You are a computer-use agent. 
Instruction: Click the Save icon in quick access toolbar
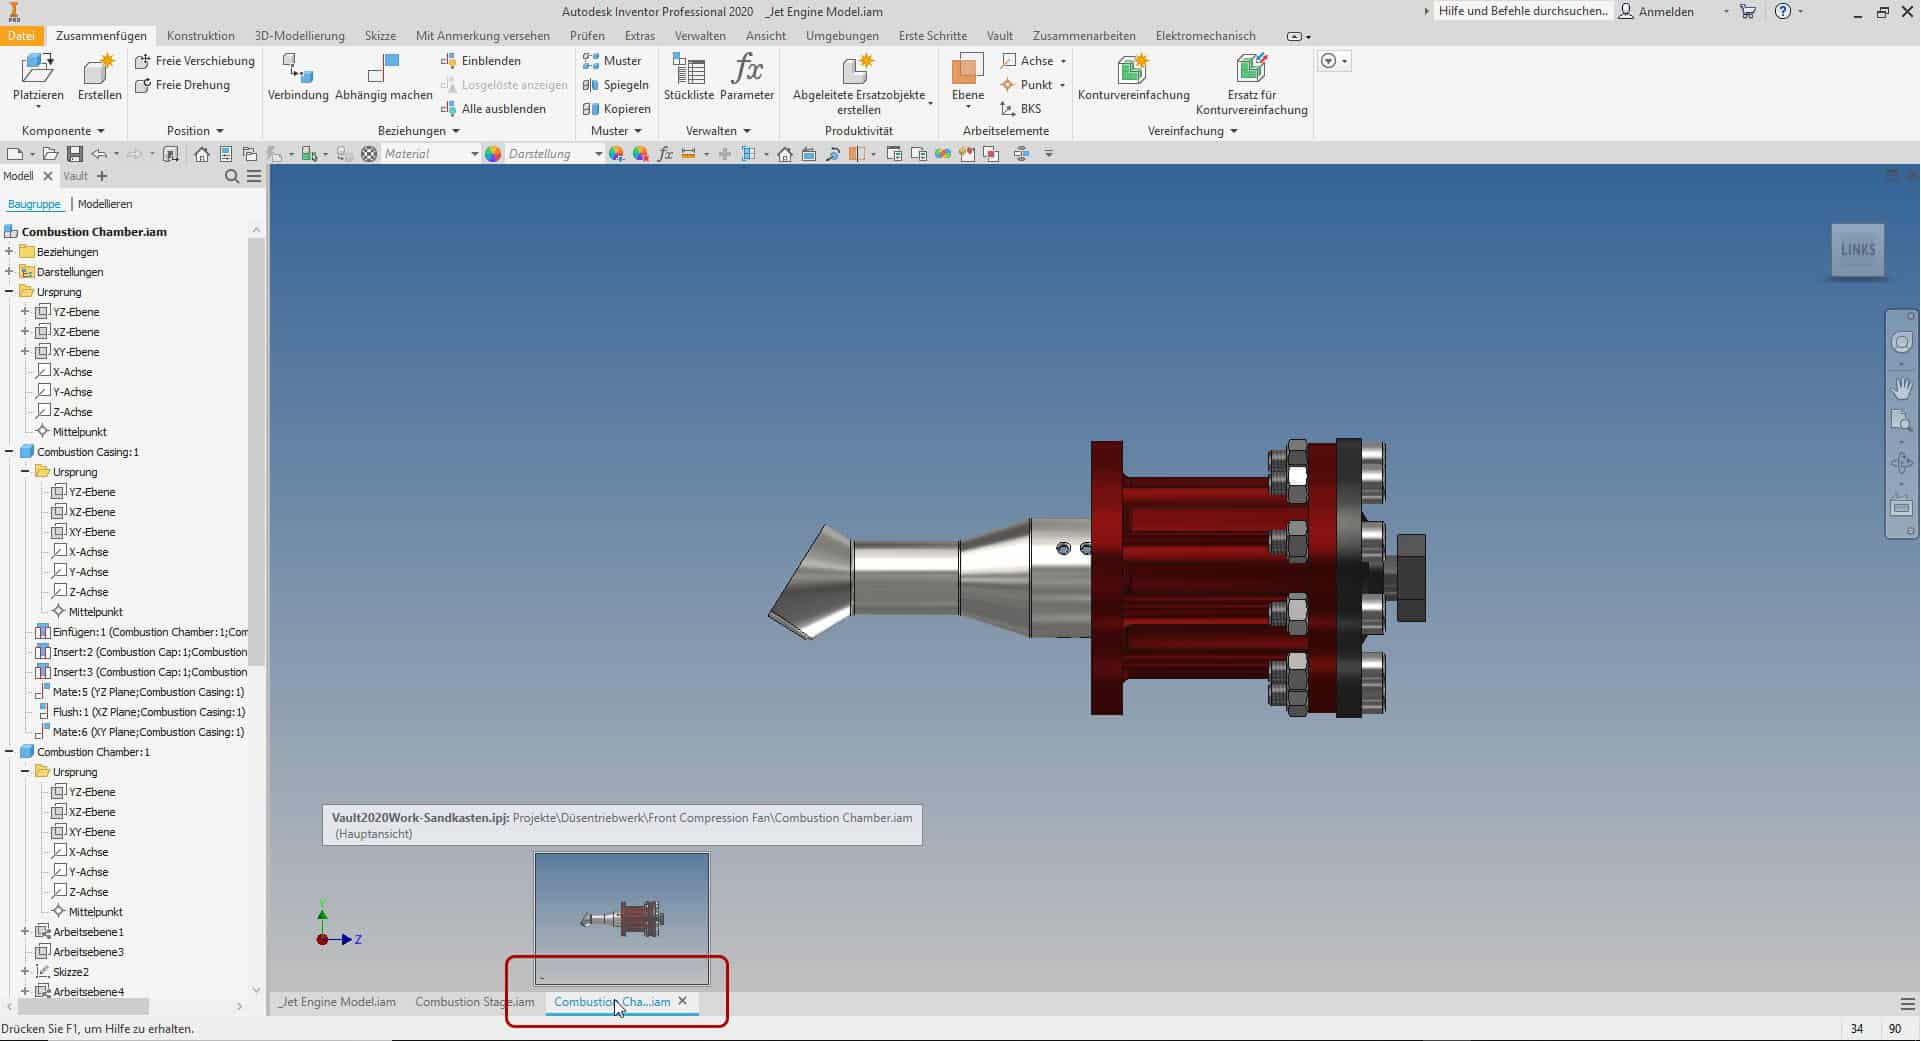click(74, 154)
